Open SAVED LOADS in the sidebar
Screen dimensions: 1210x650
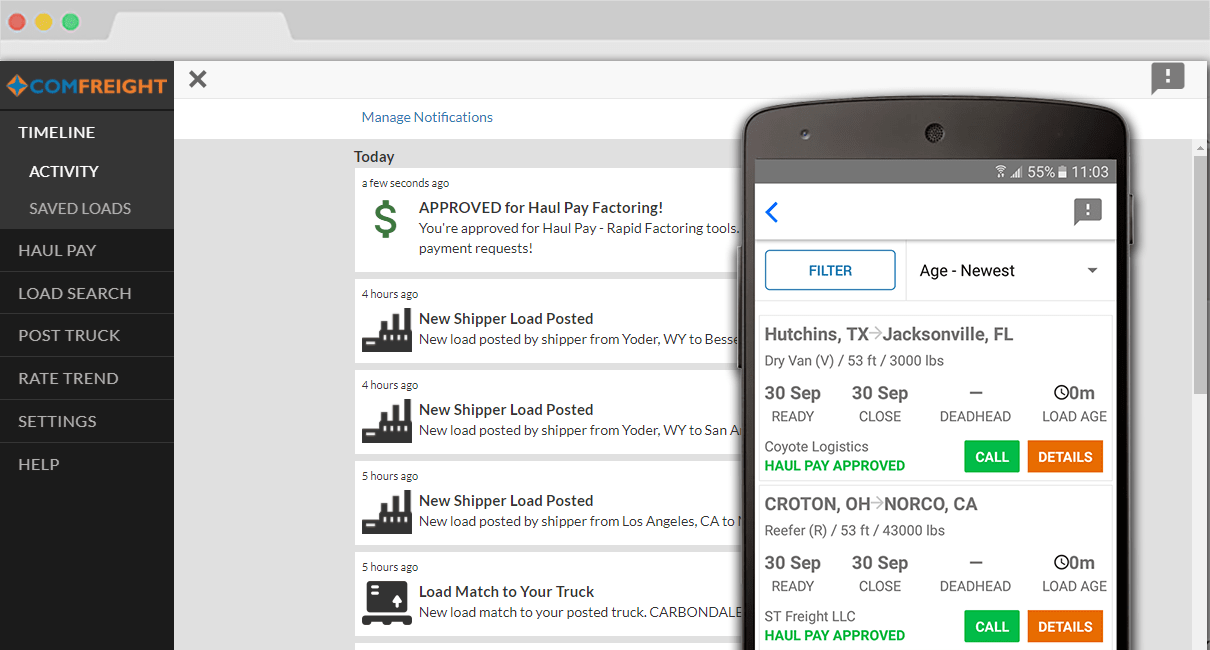(80, 209)
